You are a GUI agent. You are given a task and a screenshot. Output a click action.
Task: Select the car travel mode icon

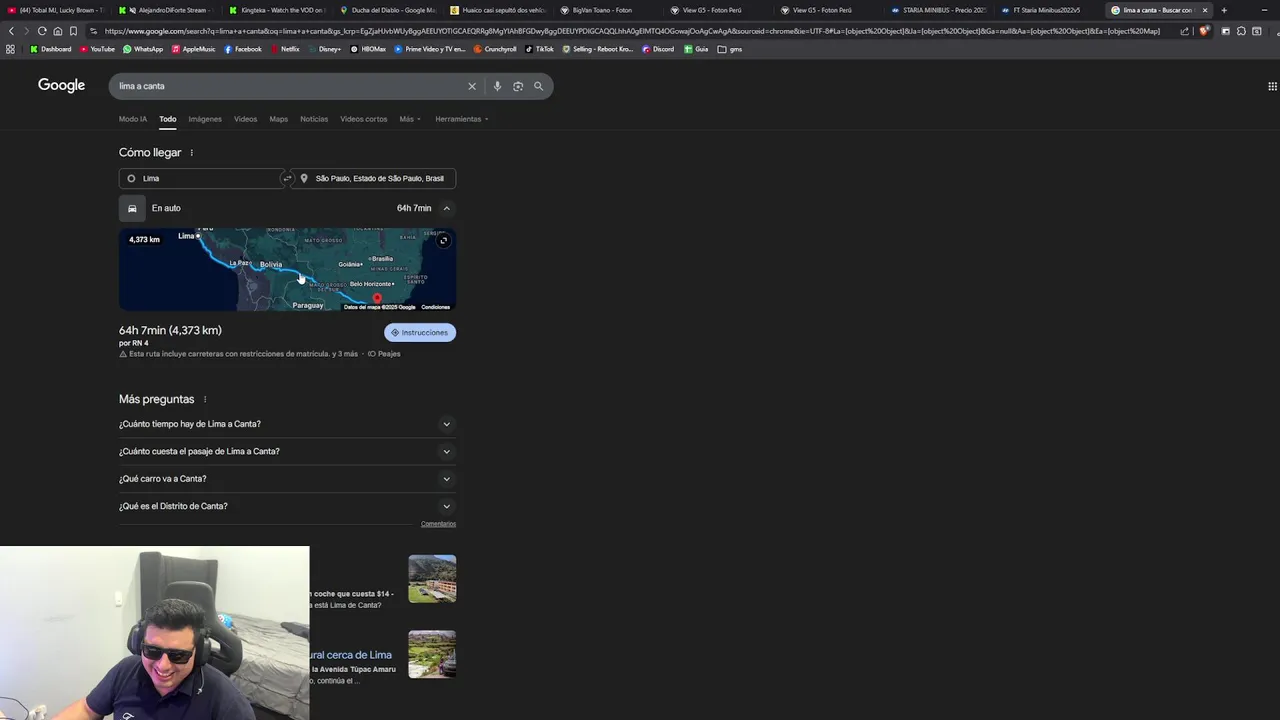pos(132,208)
